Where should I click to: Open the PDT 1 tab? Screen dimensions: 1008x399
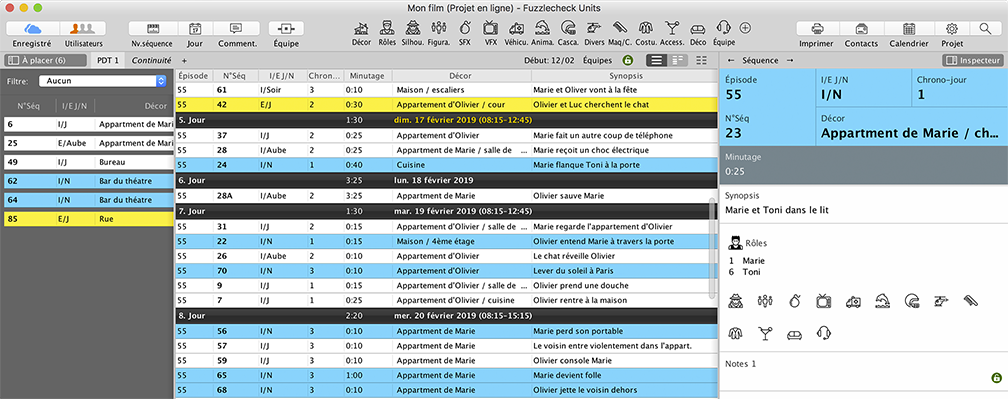point(107,60)
